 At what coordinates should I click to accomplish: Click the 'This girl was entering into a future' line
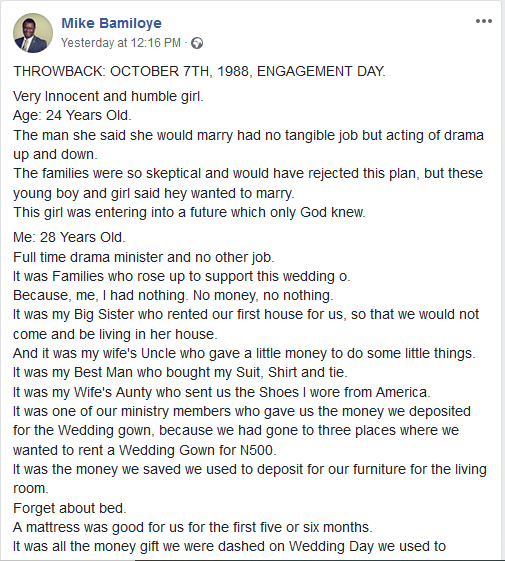[189, 212]
